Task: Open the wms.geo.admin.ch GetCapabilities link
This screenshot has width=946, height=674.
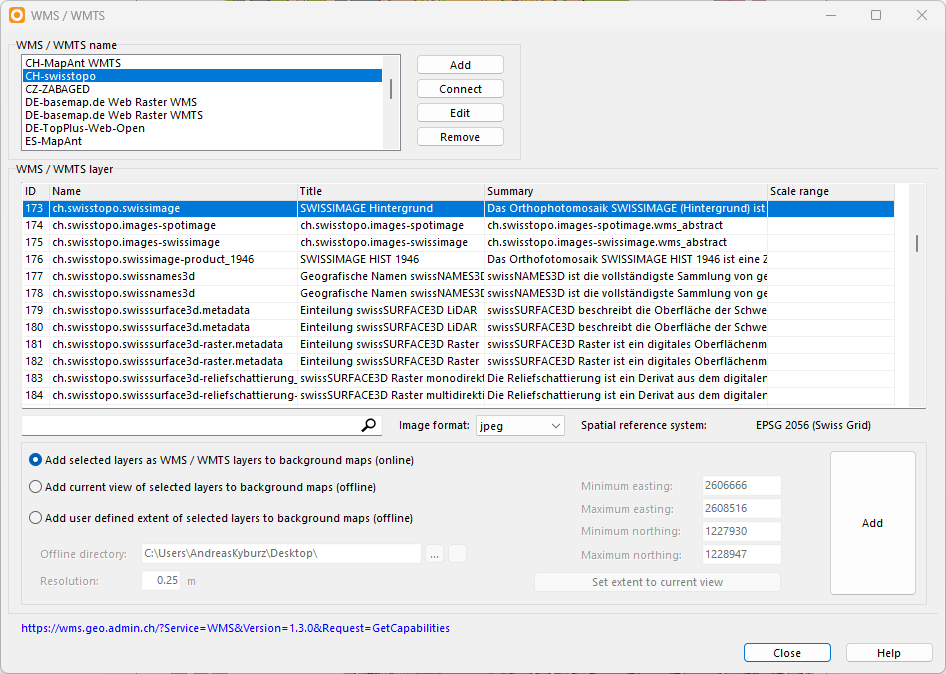Action: click(x=235, y=628)
